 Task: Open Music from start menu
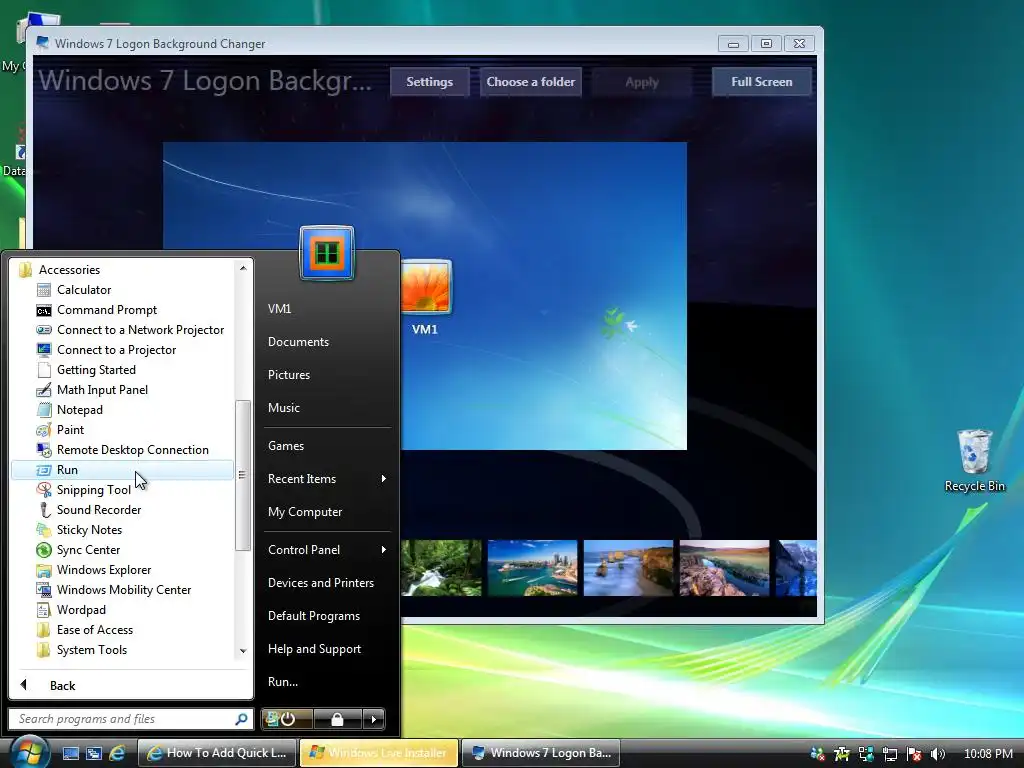coord(283,408)
